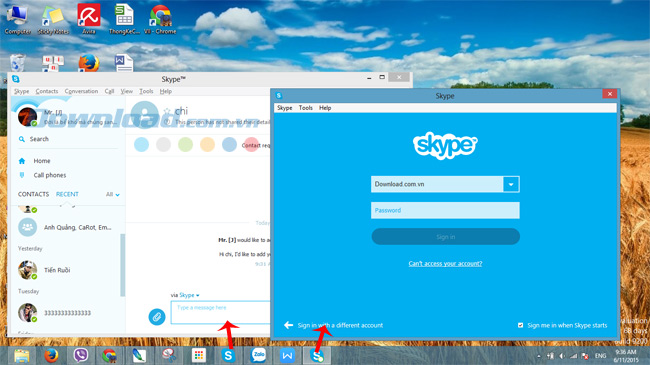Show hidden tray icons arrow
The height and width of the screenshot is (365, 650).
pyautogui.click(x=538, y=356)
